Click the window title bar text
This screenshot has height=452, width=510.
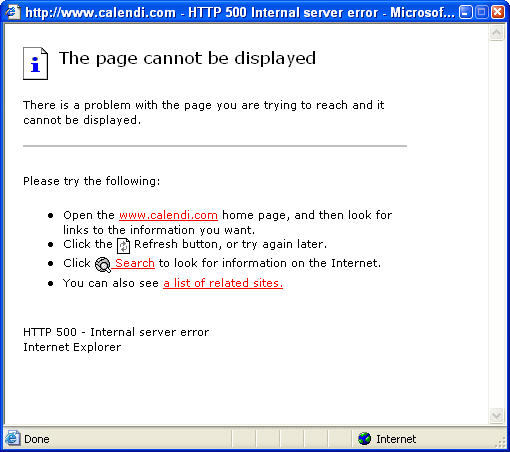240,13
